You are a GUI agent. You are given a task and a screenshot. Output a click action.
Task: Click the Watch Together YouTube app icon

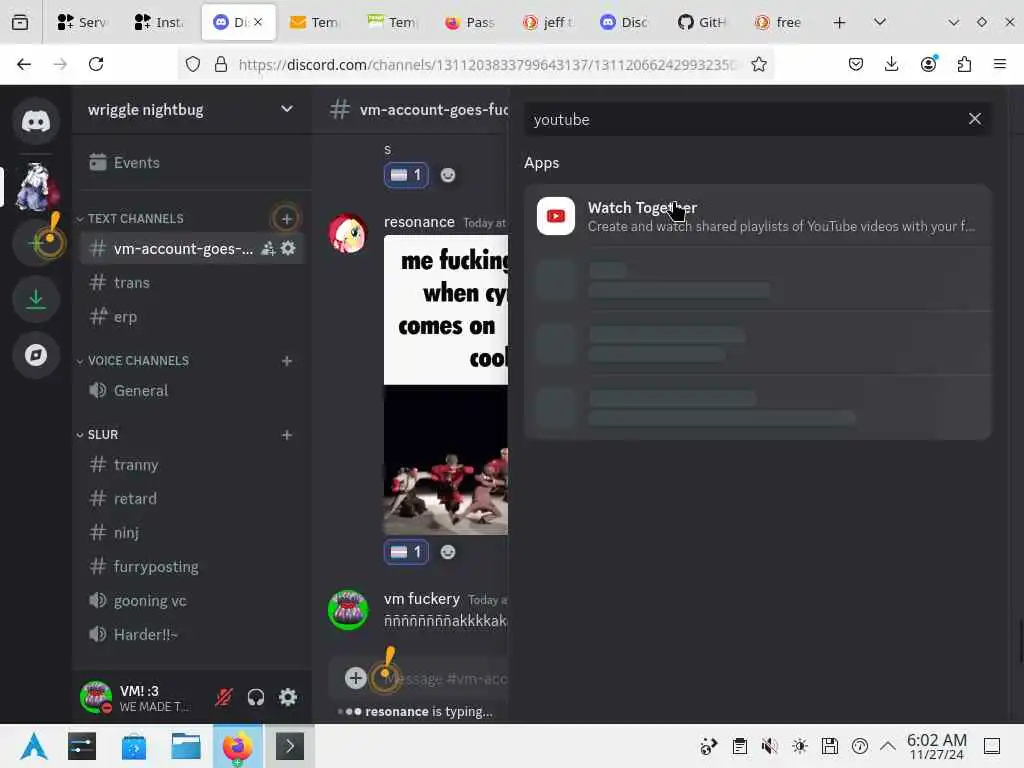[556, 216]
